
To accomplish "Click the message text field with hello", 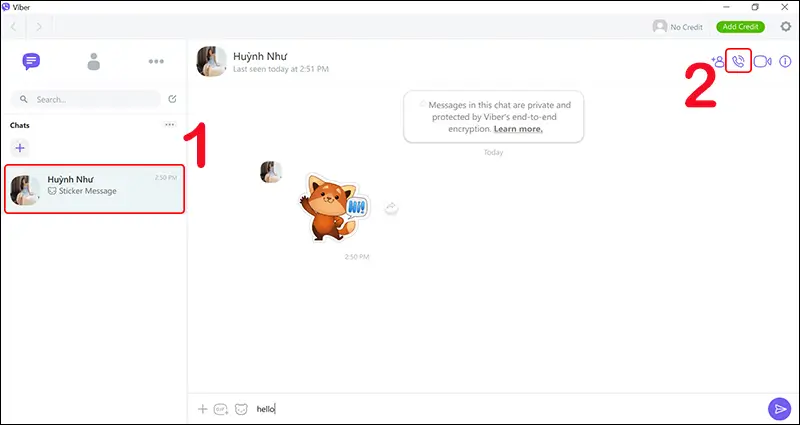I will (x=508, y=409).
